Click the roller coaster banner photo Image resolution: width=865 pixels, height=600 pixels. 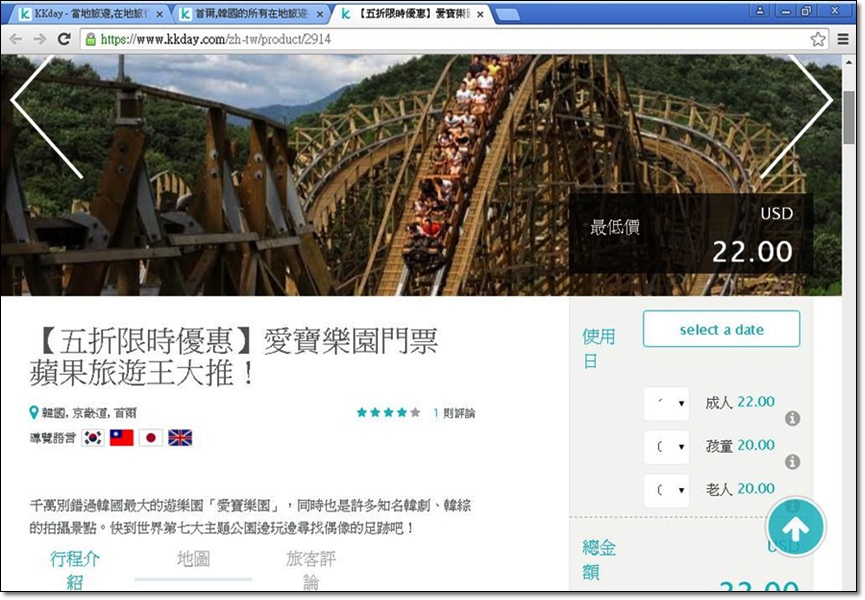coord(419,175)
